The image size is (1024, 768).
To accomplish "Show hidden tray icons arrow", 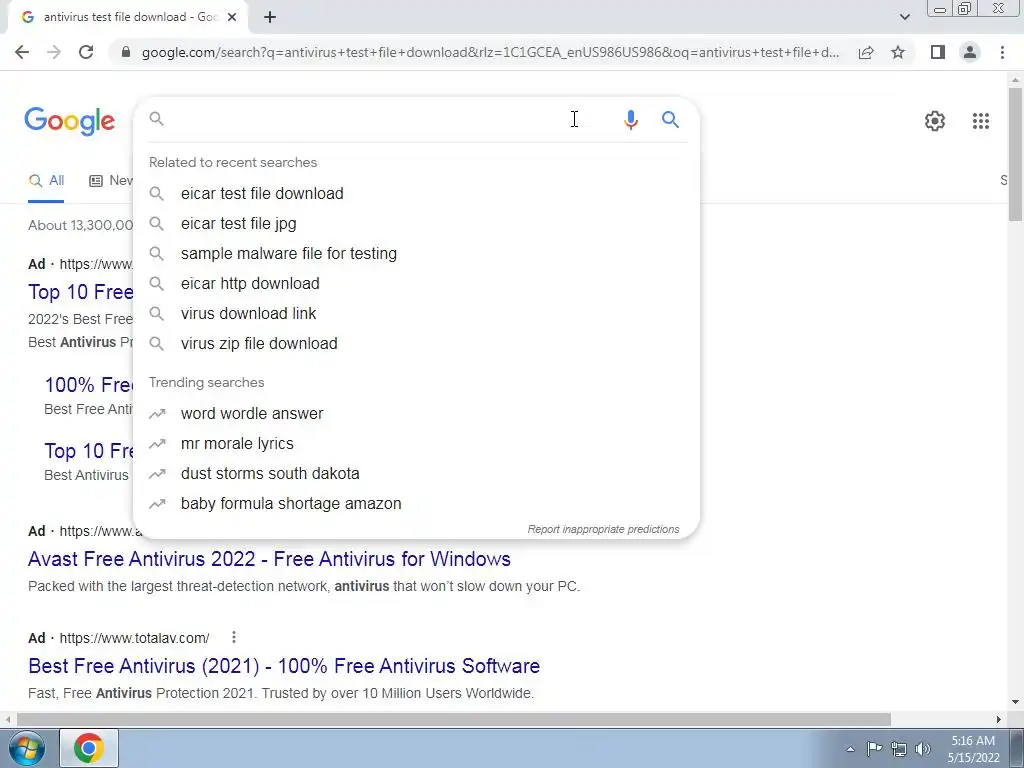I will [x=850, y=749].
